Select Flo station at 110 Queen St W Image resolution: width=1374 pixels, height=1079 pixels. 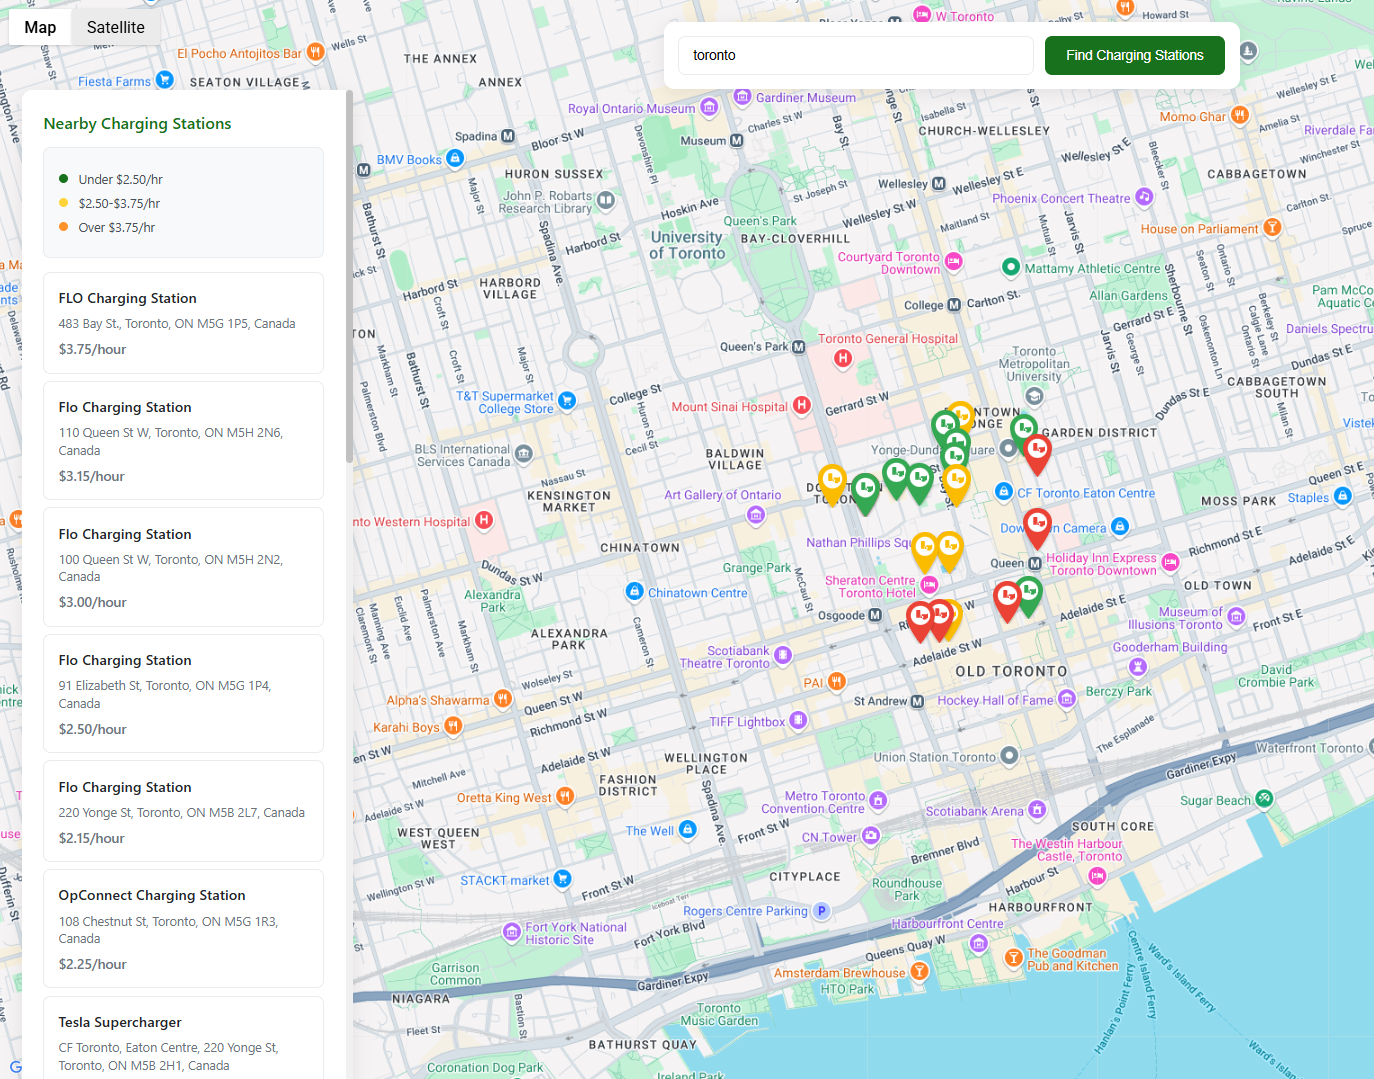pyautogui.click(x=183, y=440)
